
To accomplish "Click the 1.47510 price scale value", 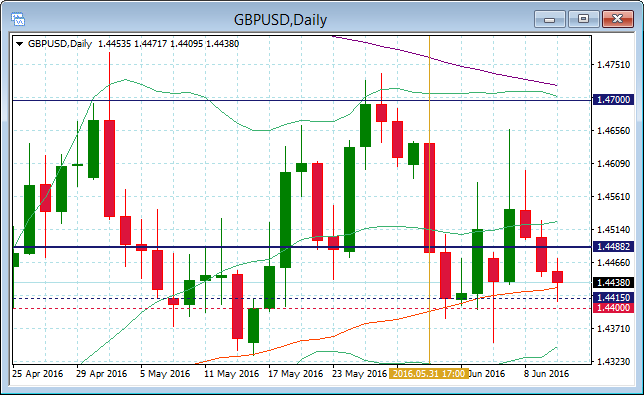I will [x=613, y=64].
